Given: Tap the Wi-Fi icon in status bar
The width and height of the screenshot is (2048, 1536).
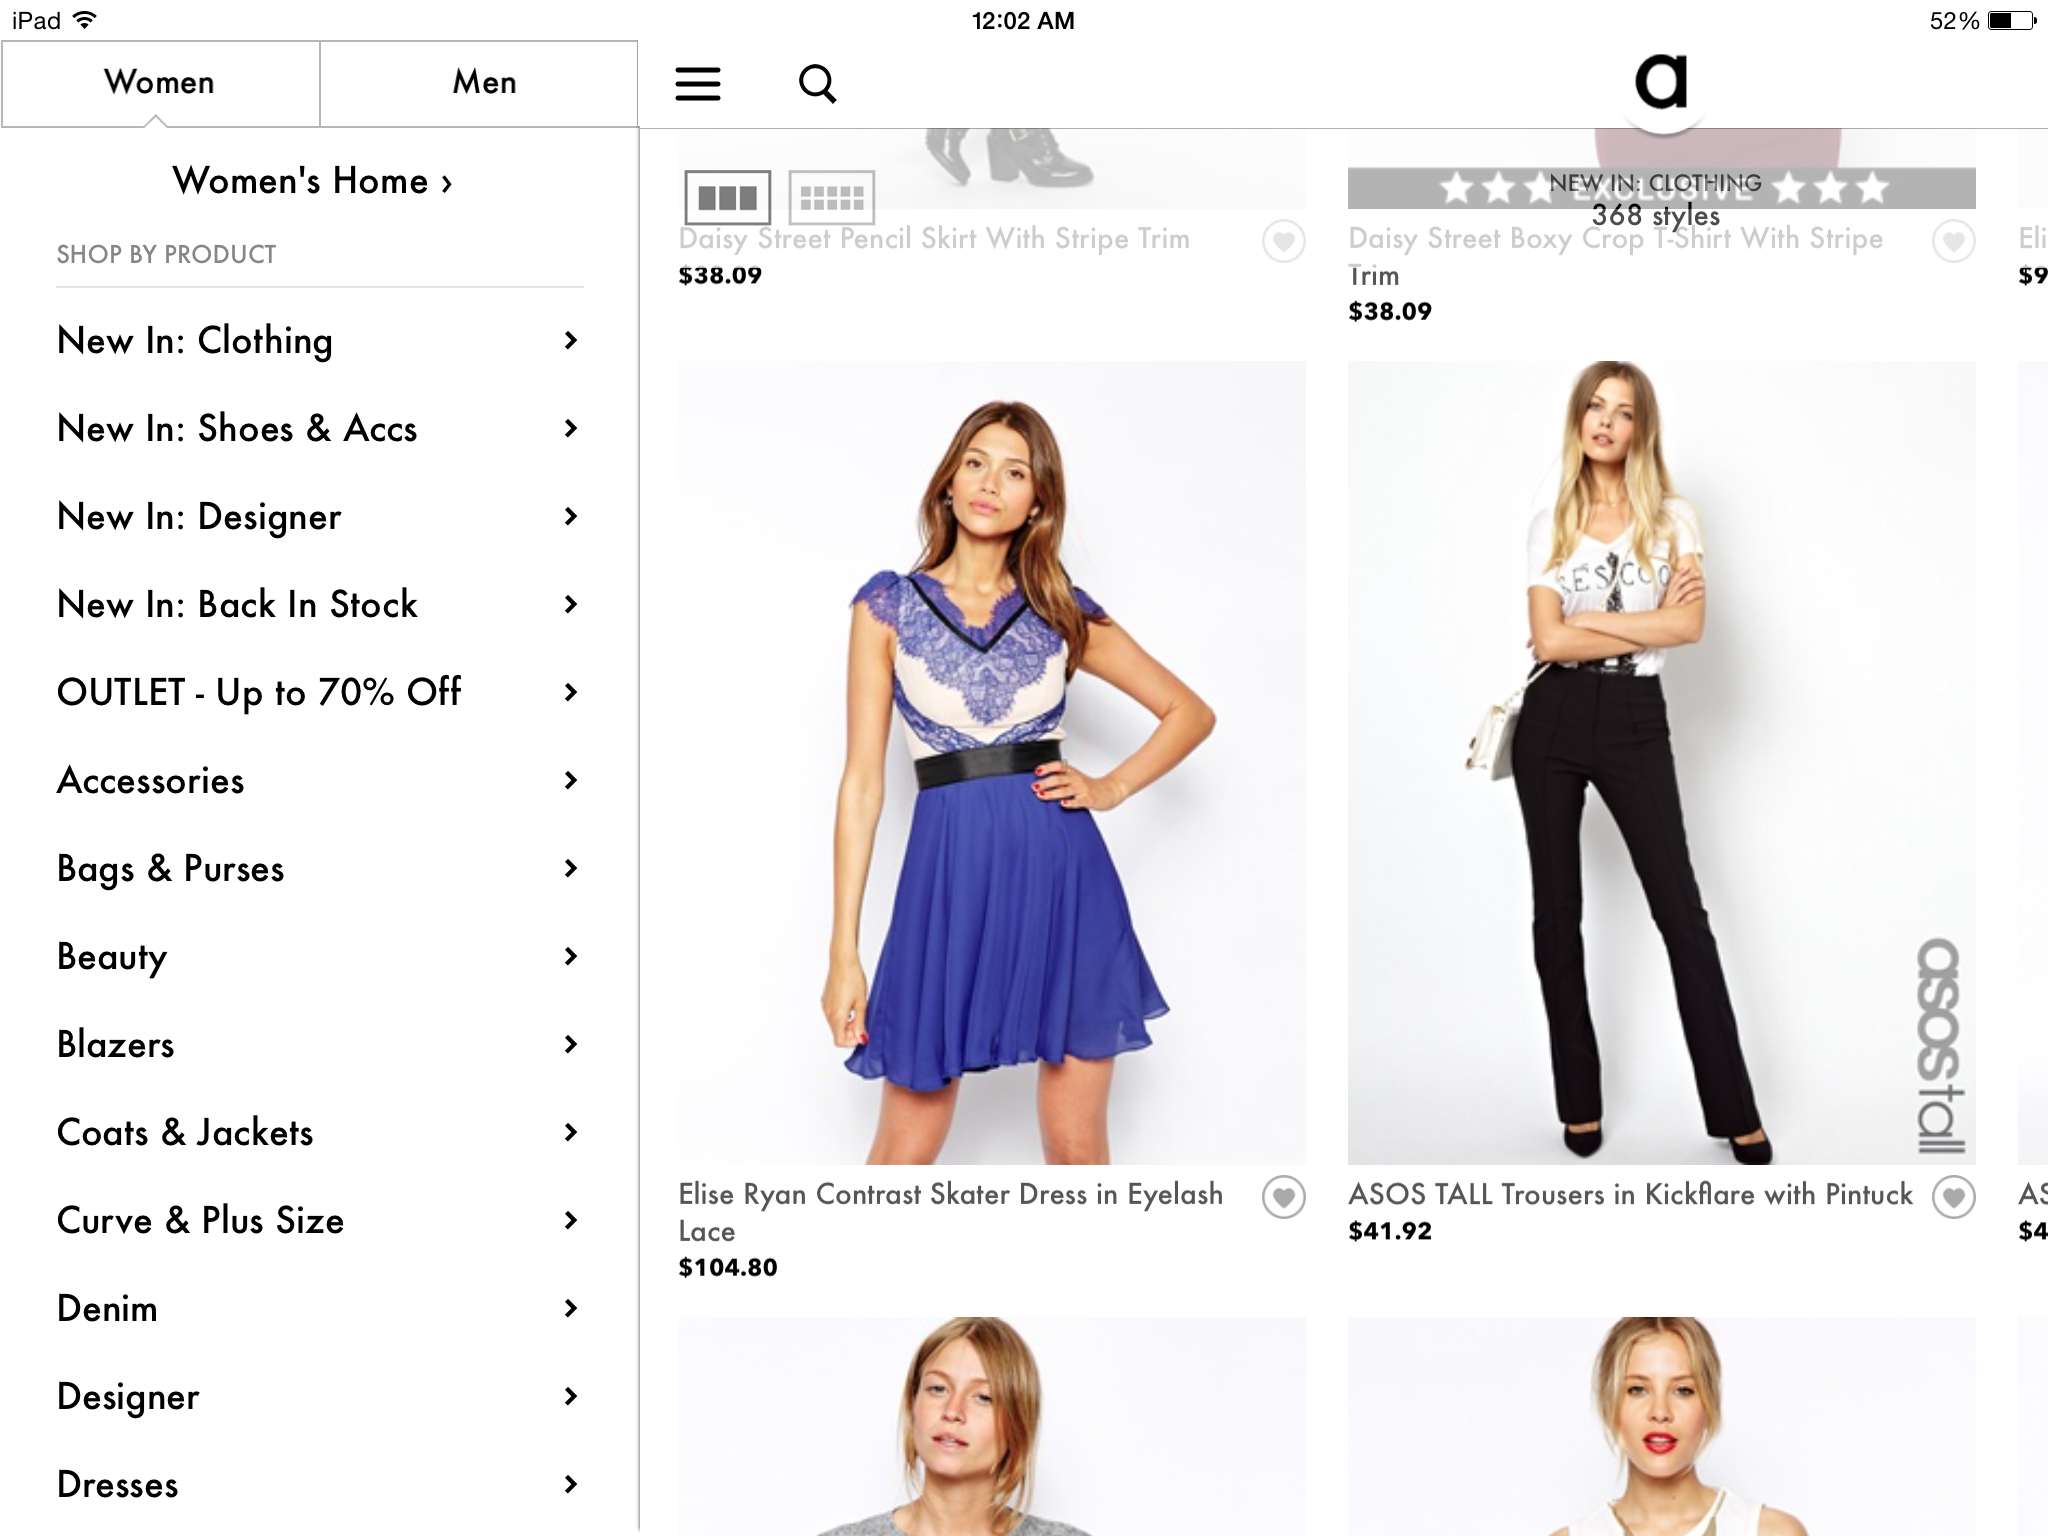Looking at the screenshot, I should click(x=86, y=20).
